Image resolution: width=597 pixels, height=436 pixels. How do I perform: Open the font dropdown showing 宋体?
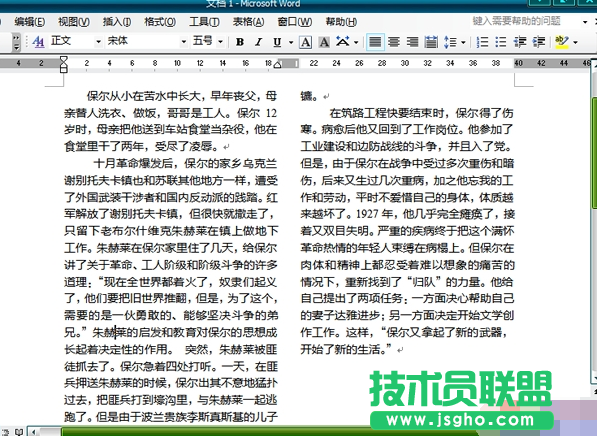[x=184, y=42]
